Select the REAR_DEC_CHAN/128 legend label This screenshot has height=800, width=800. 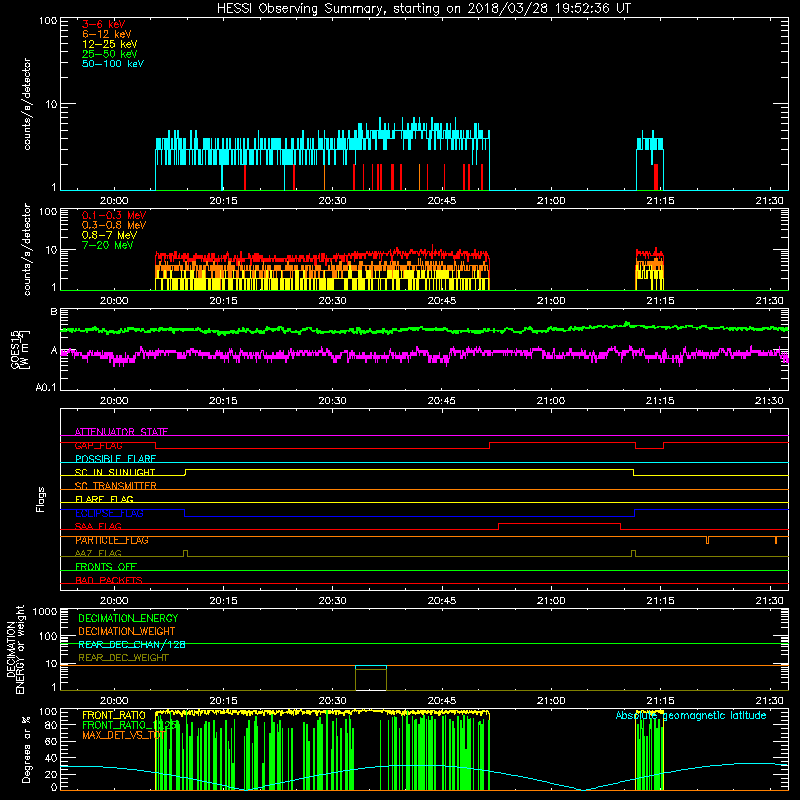pyautogui.click(x=132, y=644)
